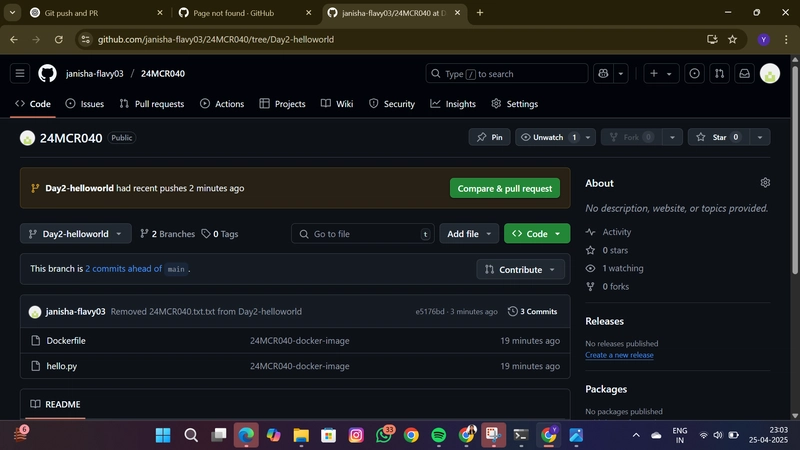Reload the page with refresh icon

(59, 39)
